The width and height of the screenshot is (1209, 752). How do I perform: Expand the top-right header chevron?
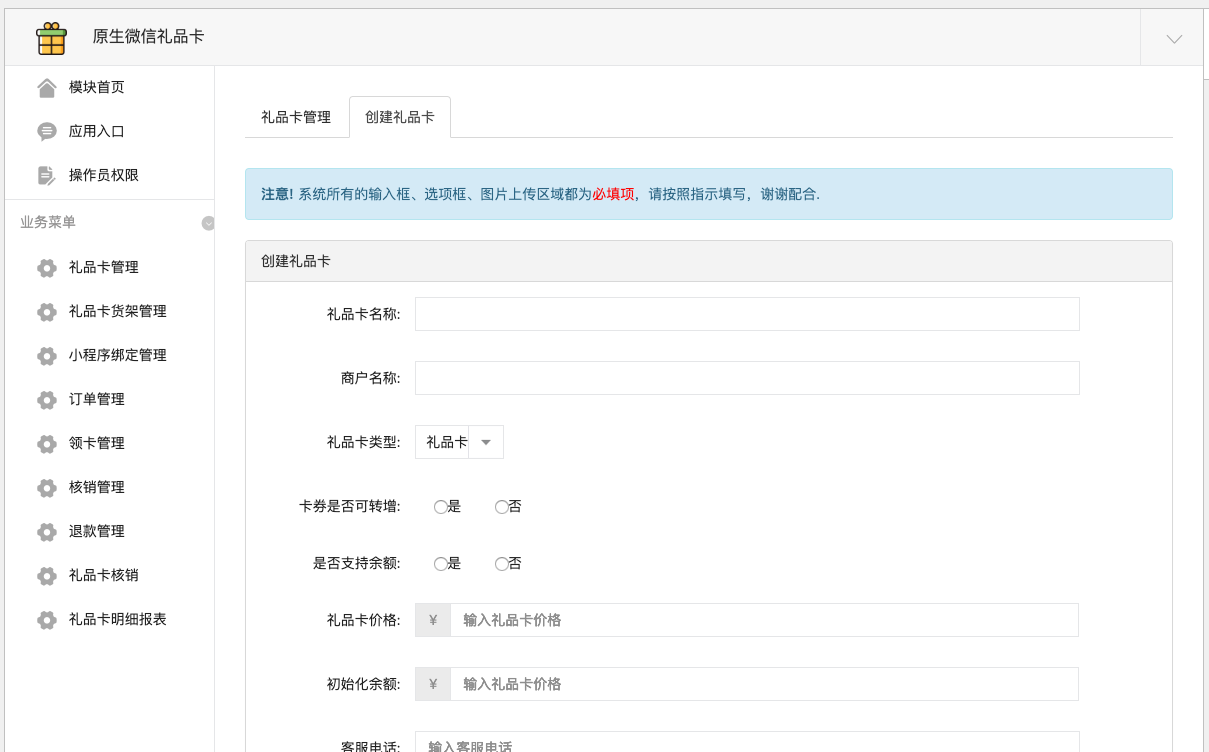(x=1174, y=39)
